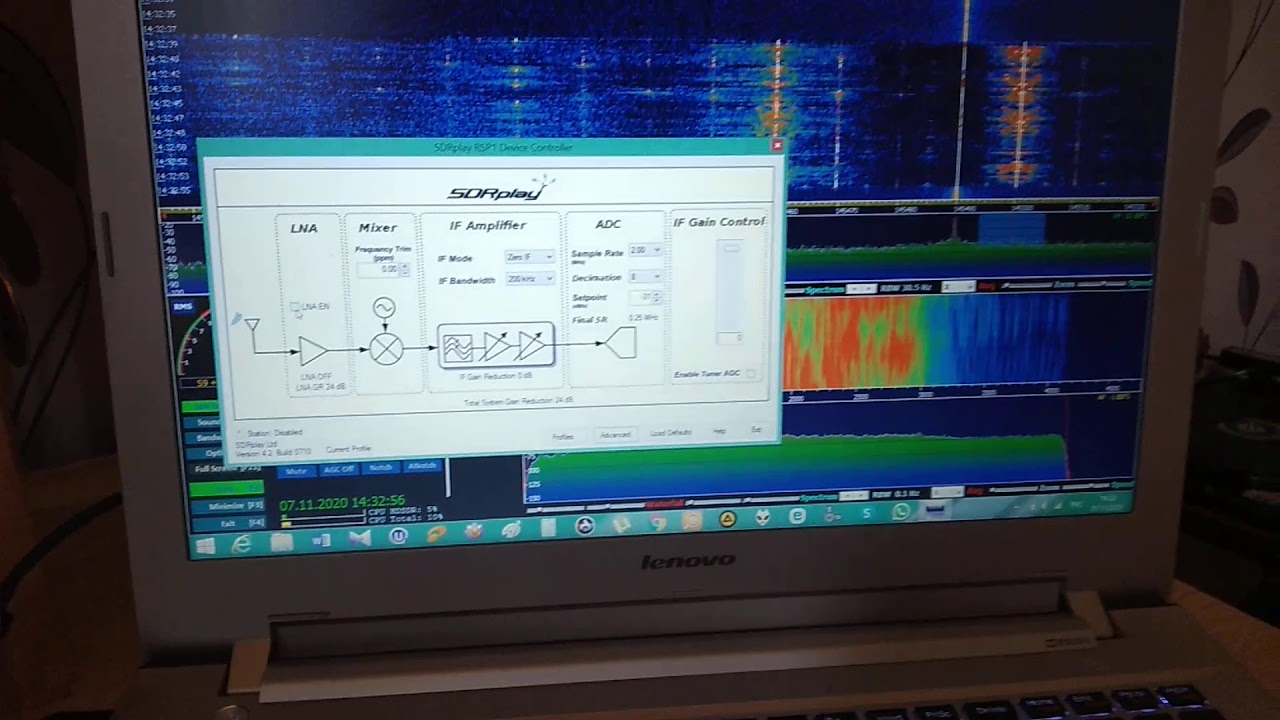The height and width of the screenshot is (720, 1280).
Task: Toggle the ANotch button
Action: click(x=422, y=466)
